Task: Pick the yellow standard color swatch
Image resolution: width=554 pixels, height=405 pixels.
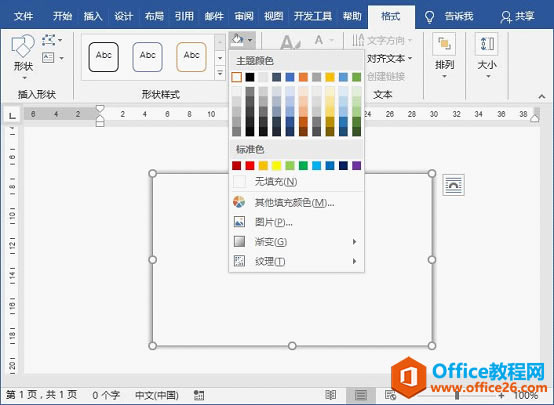Action: tap(277, 165)
